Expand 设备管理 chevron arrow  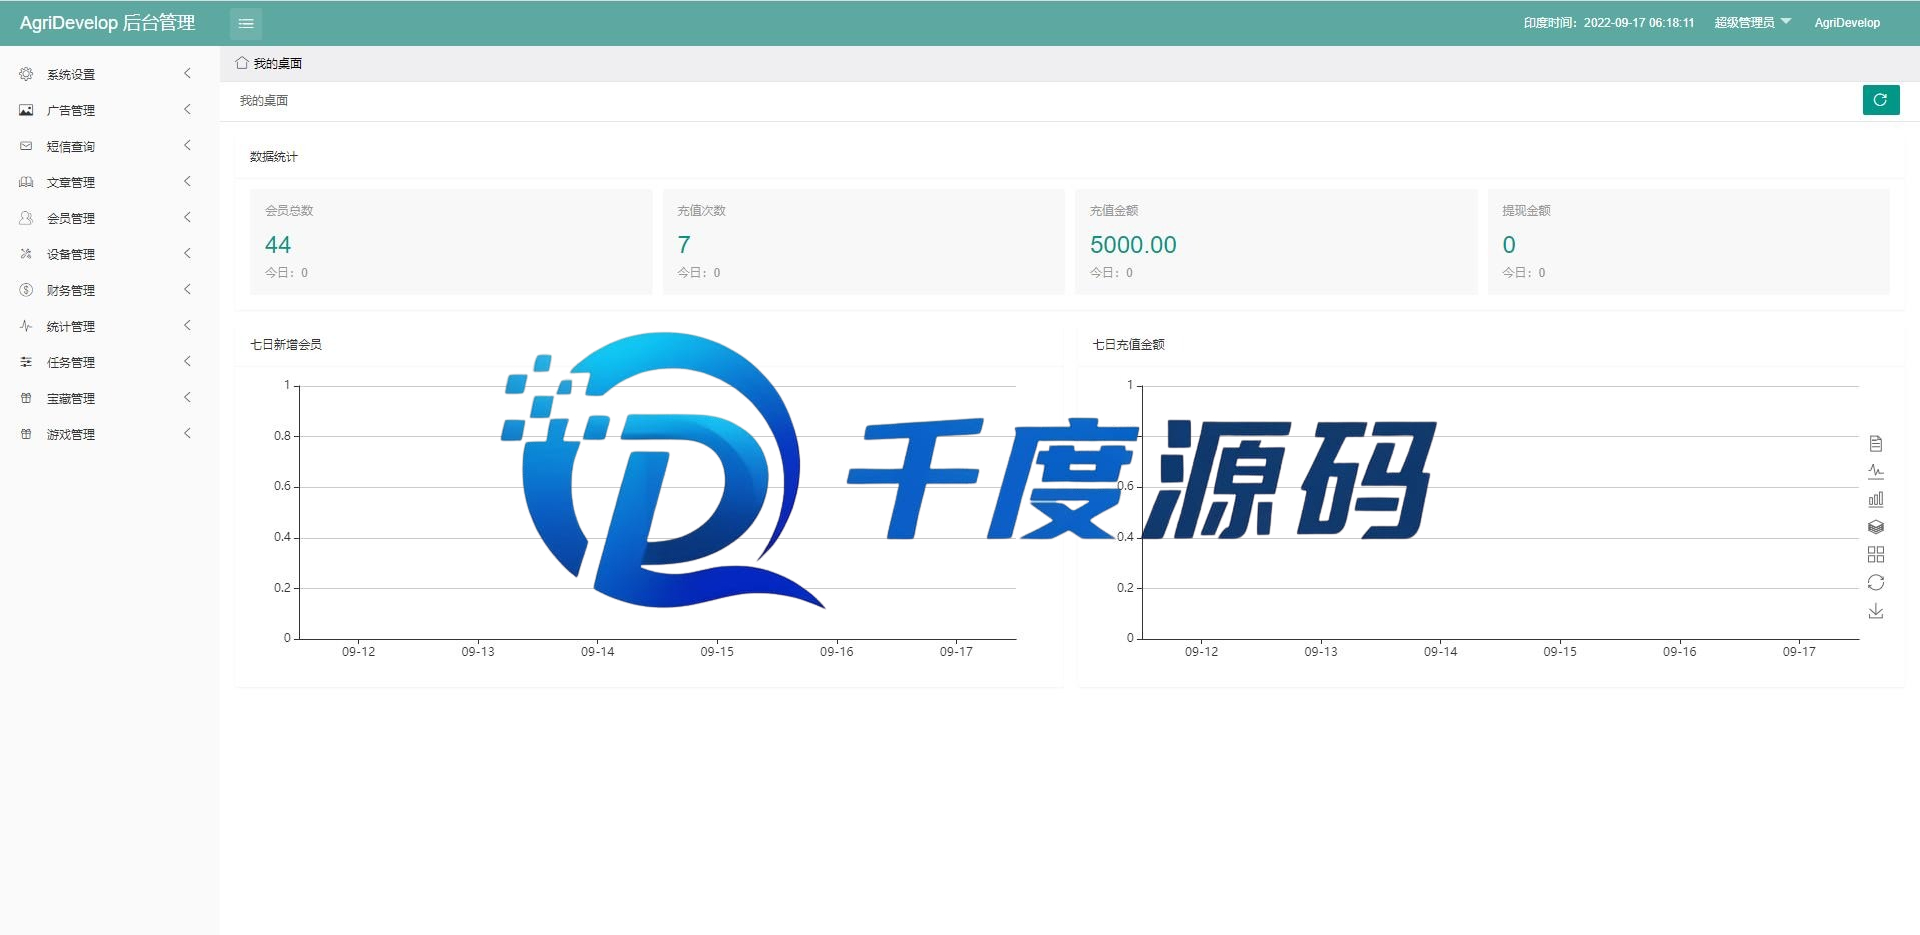(187, 254)
